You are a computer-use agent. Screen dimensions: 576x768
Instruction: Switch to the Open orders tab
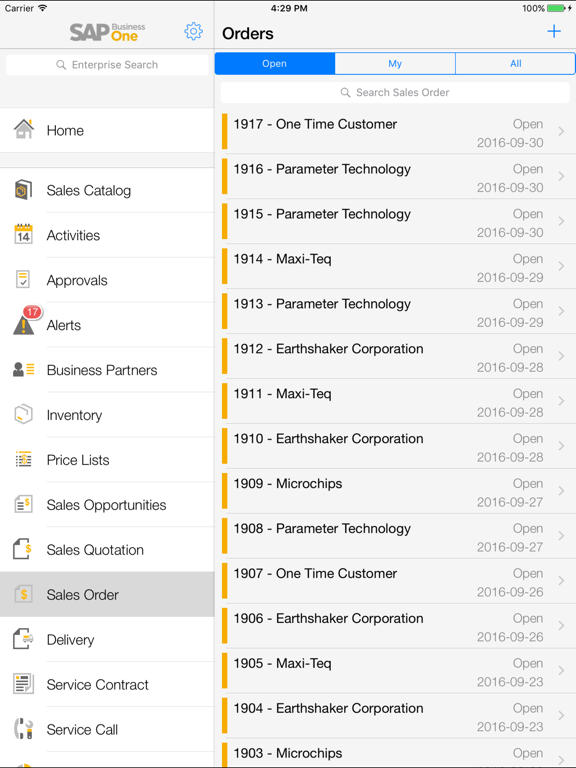[275, 64]
